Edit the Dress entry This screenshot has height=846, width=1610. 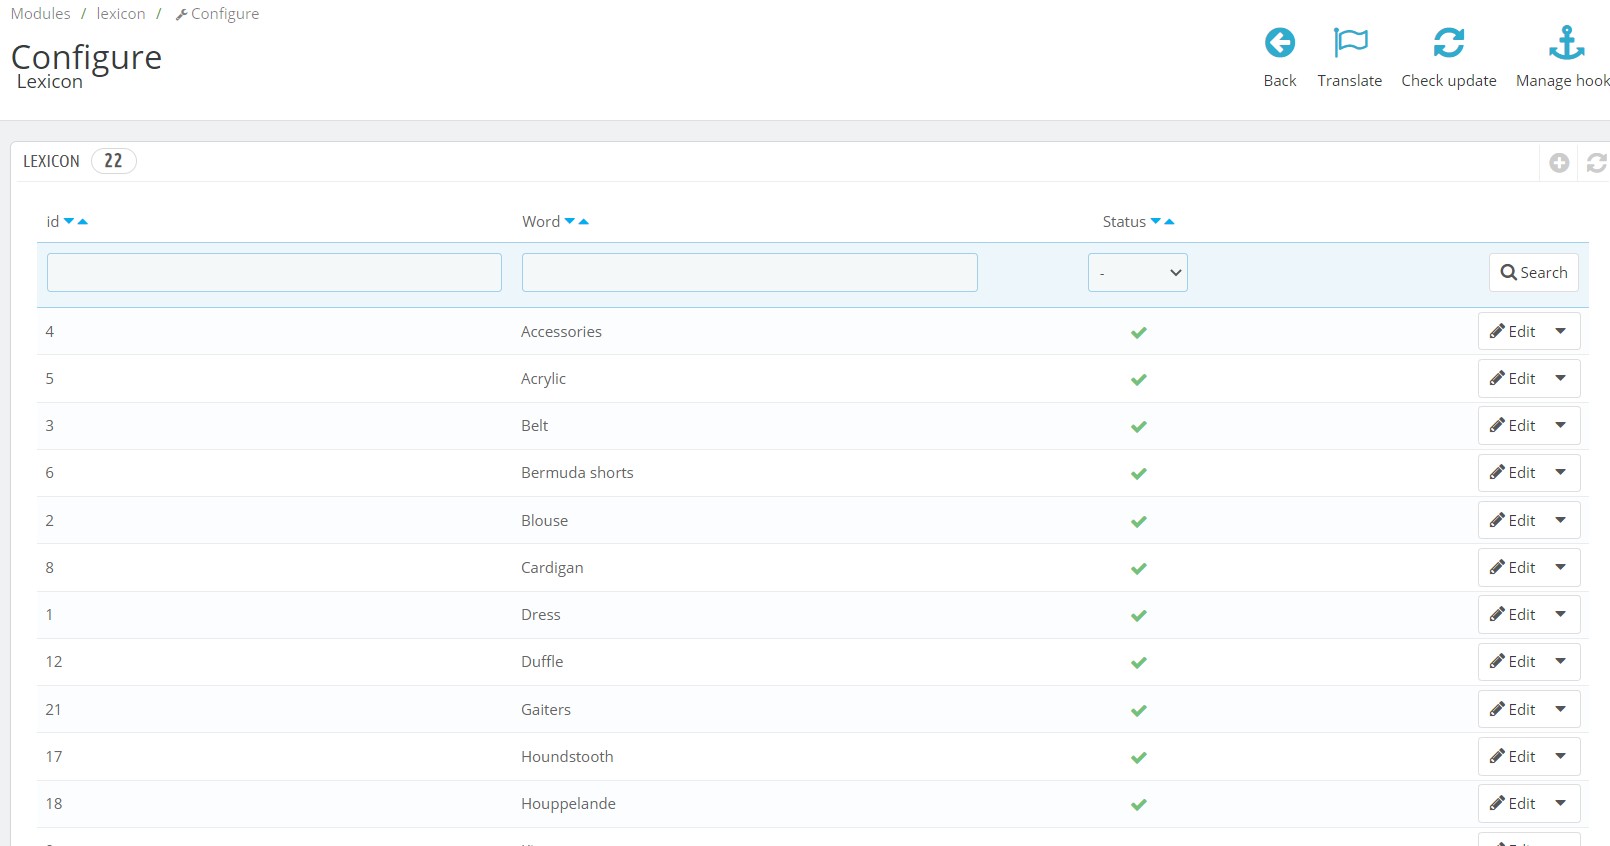[1512, 614]
